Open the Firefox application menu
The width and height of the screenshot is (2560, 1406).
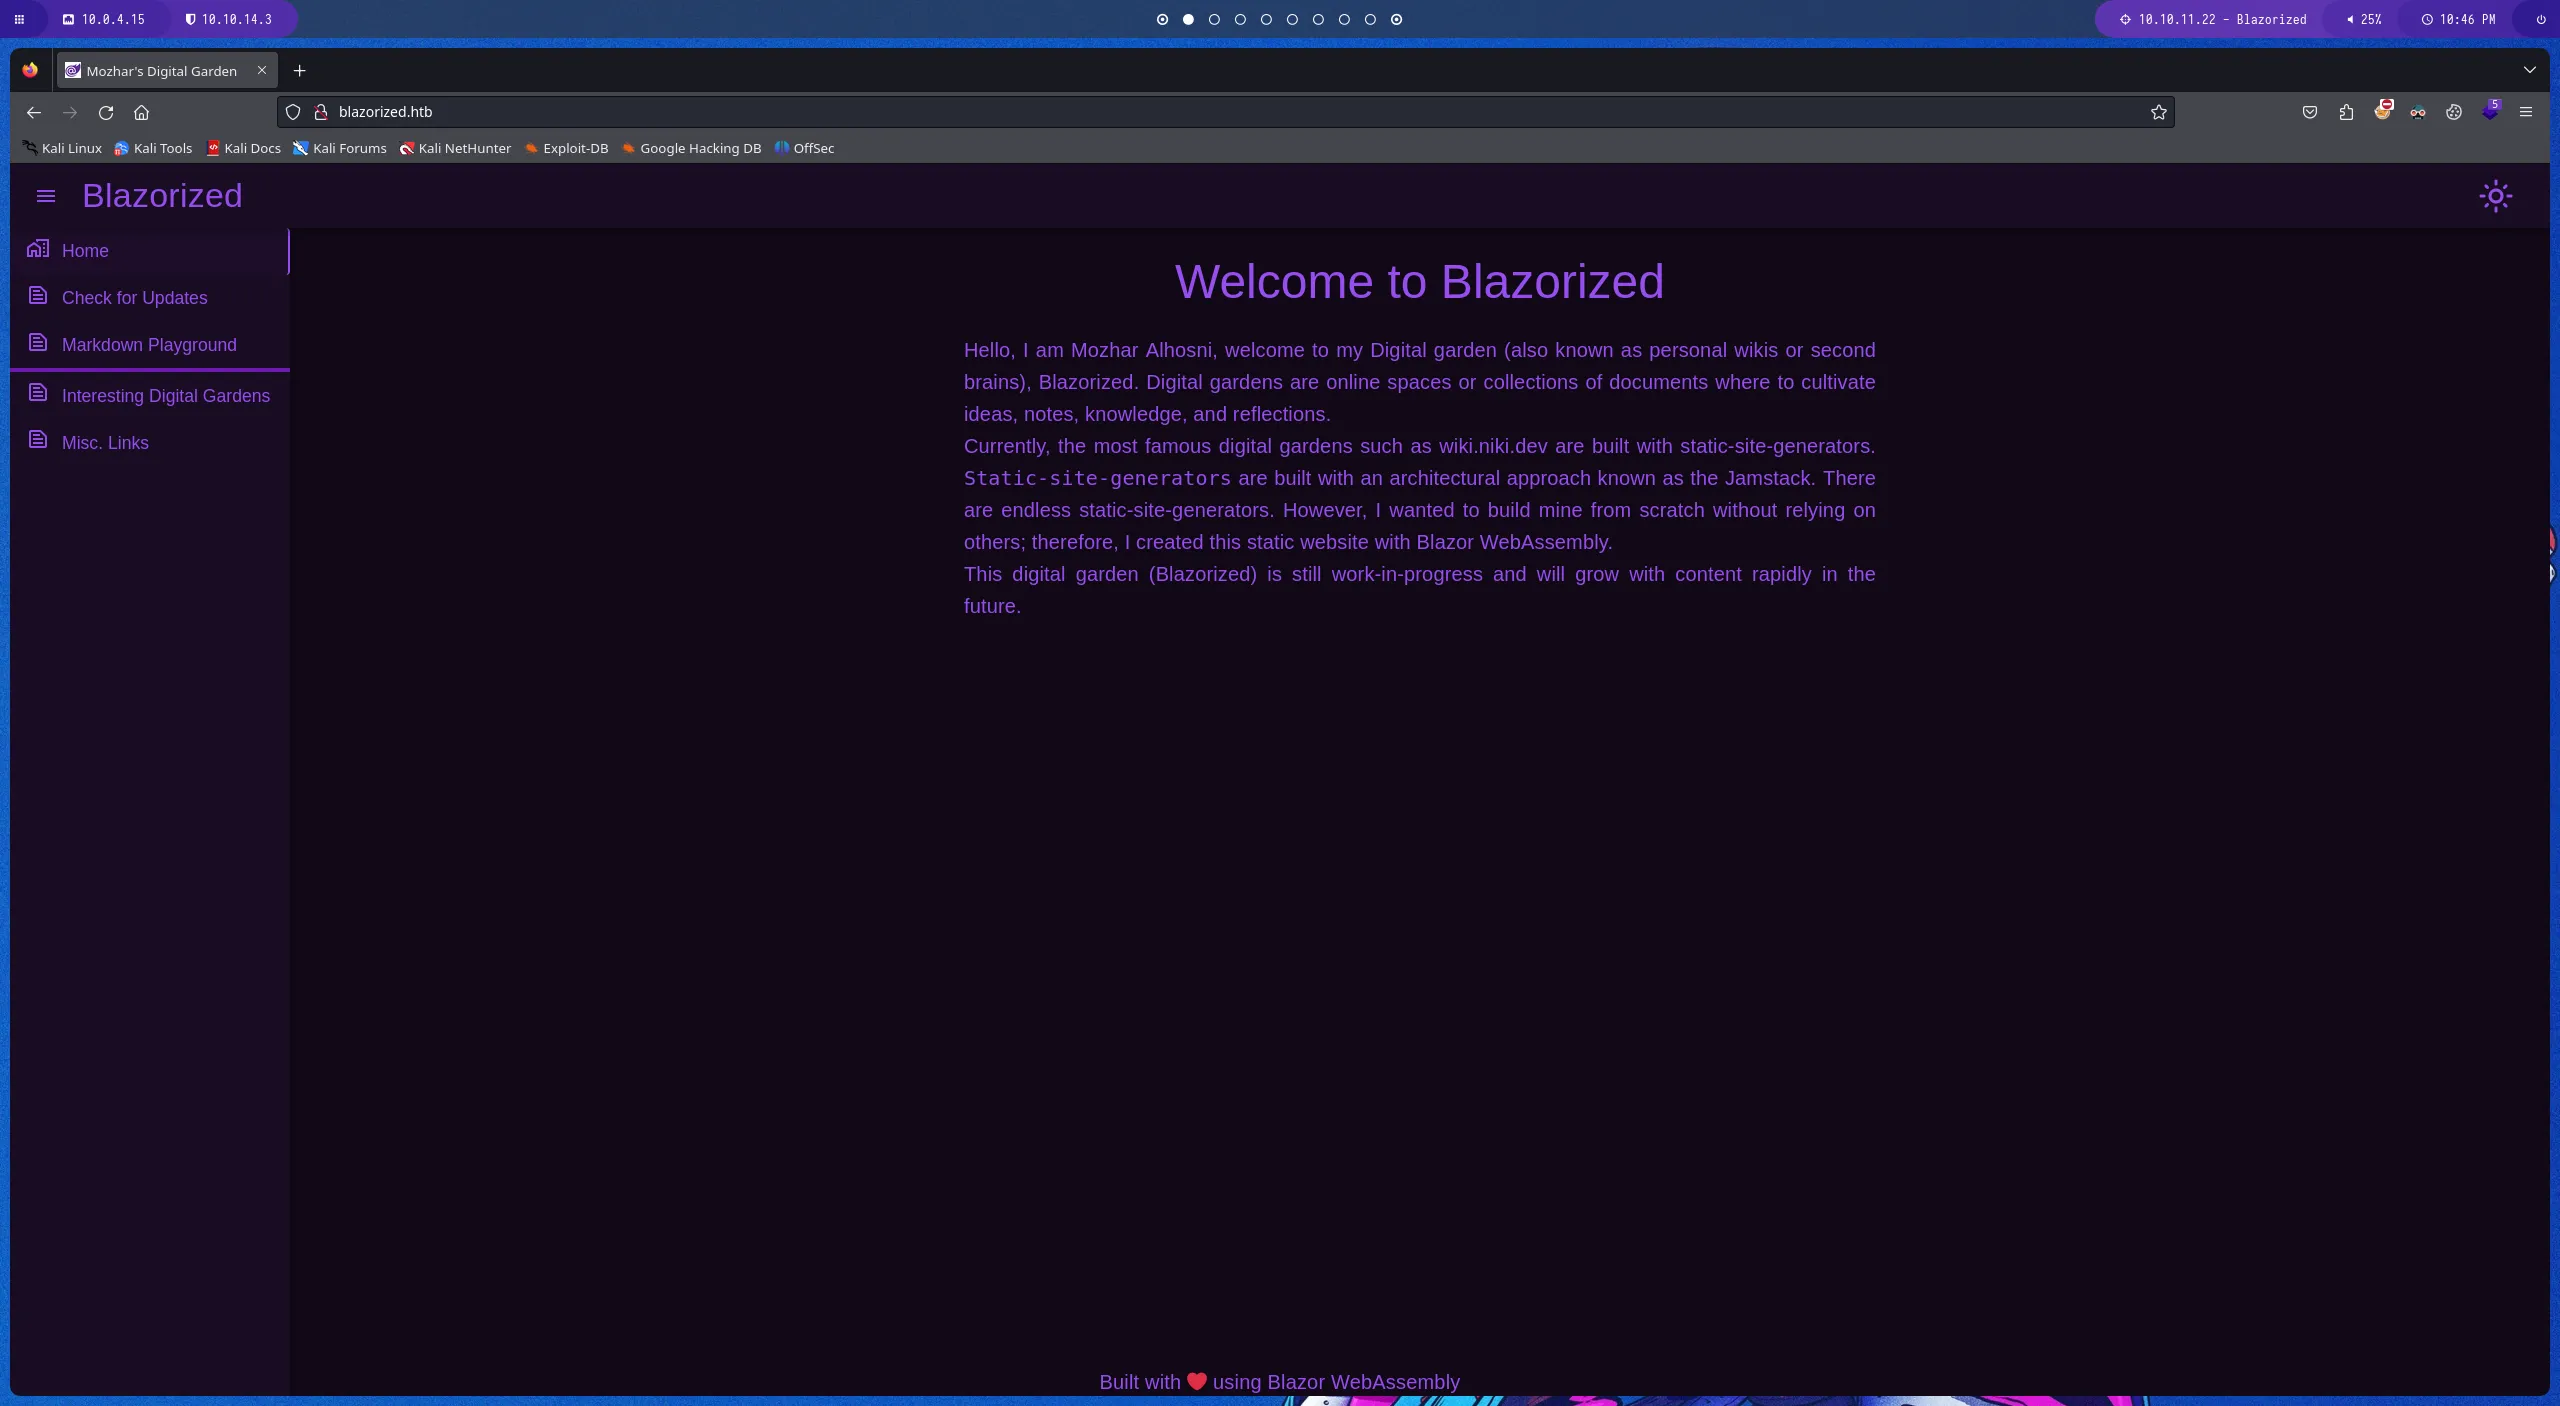[2527, 111]
